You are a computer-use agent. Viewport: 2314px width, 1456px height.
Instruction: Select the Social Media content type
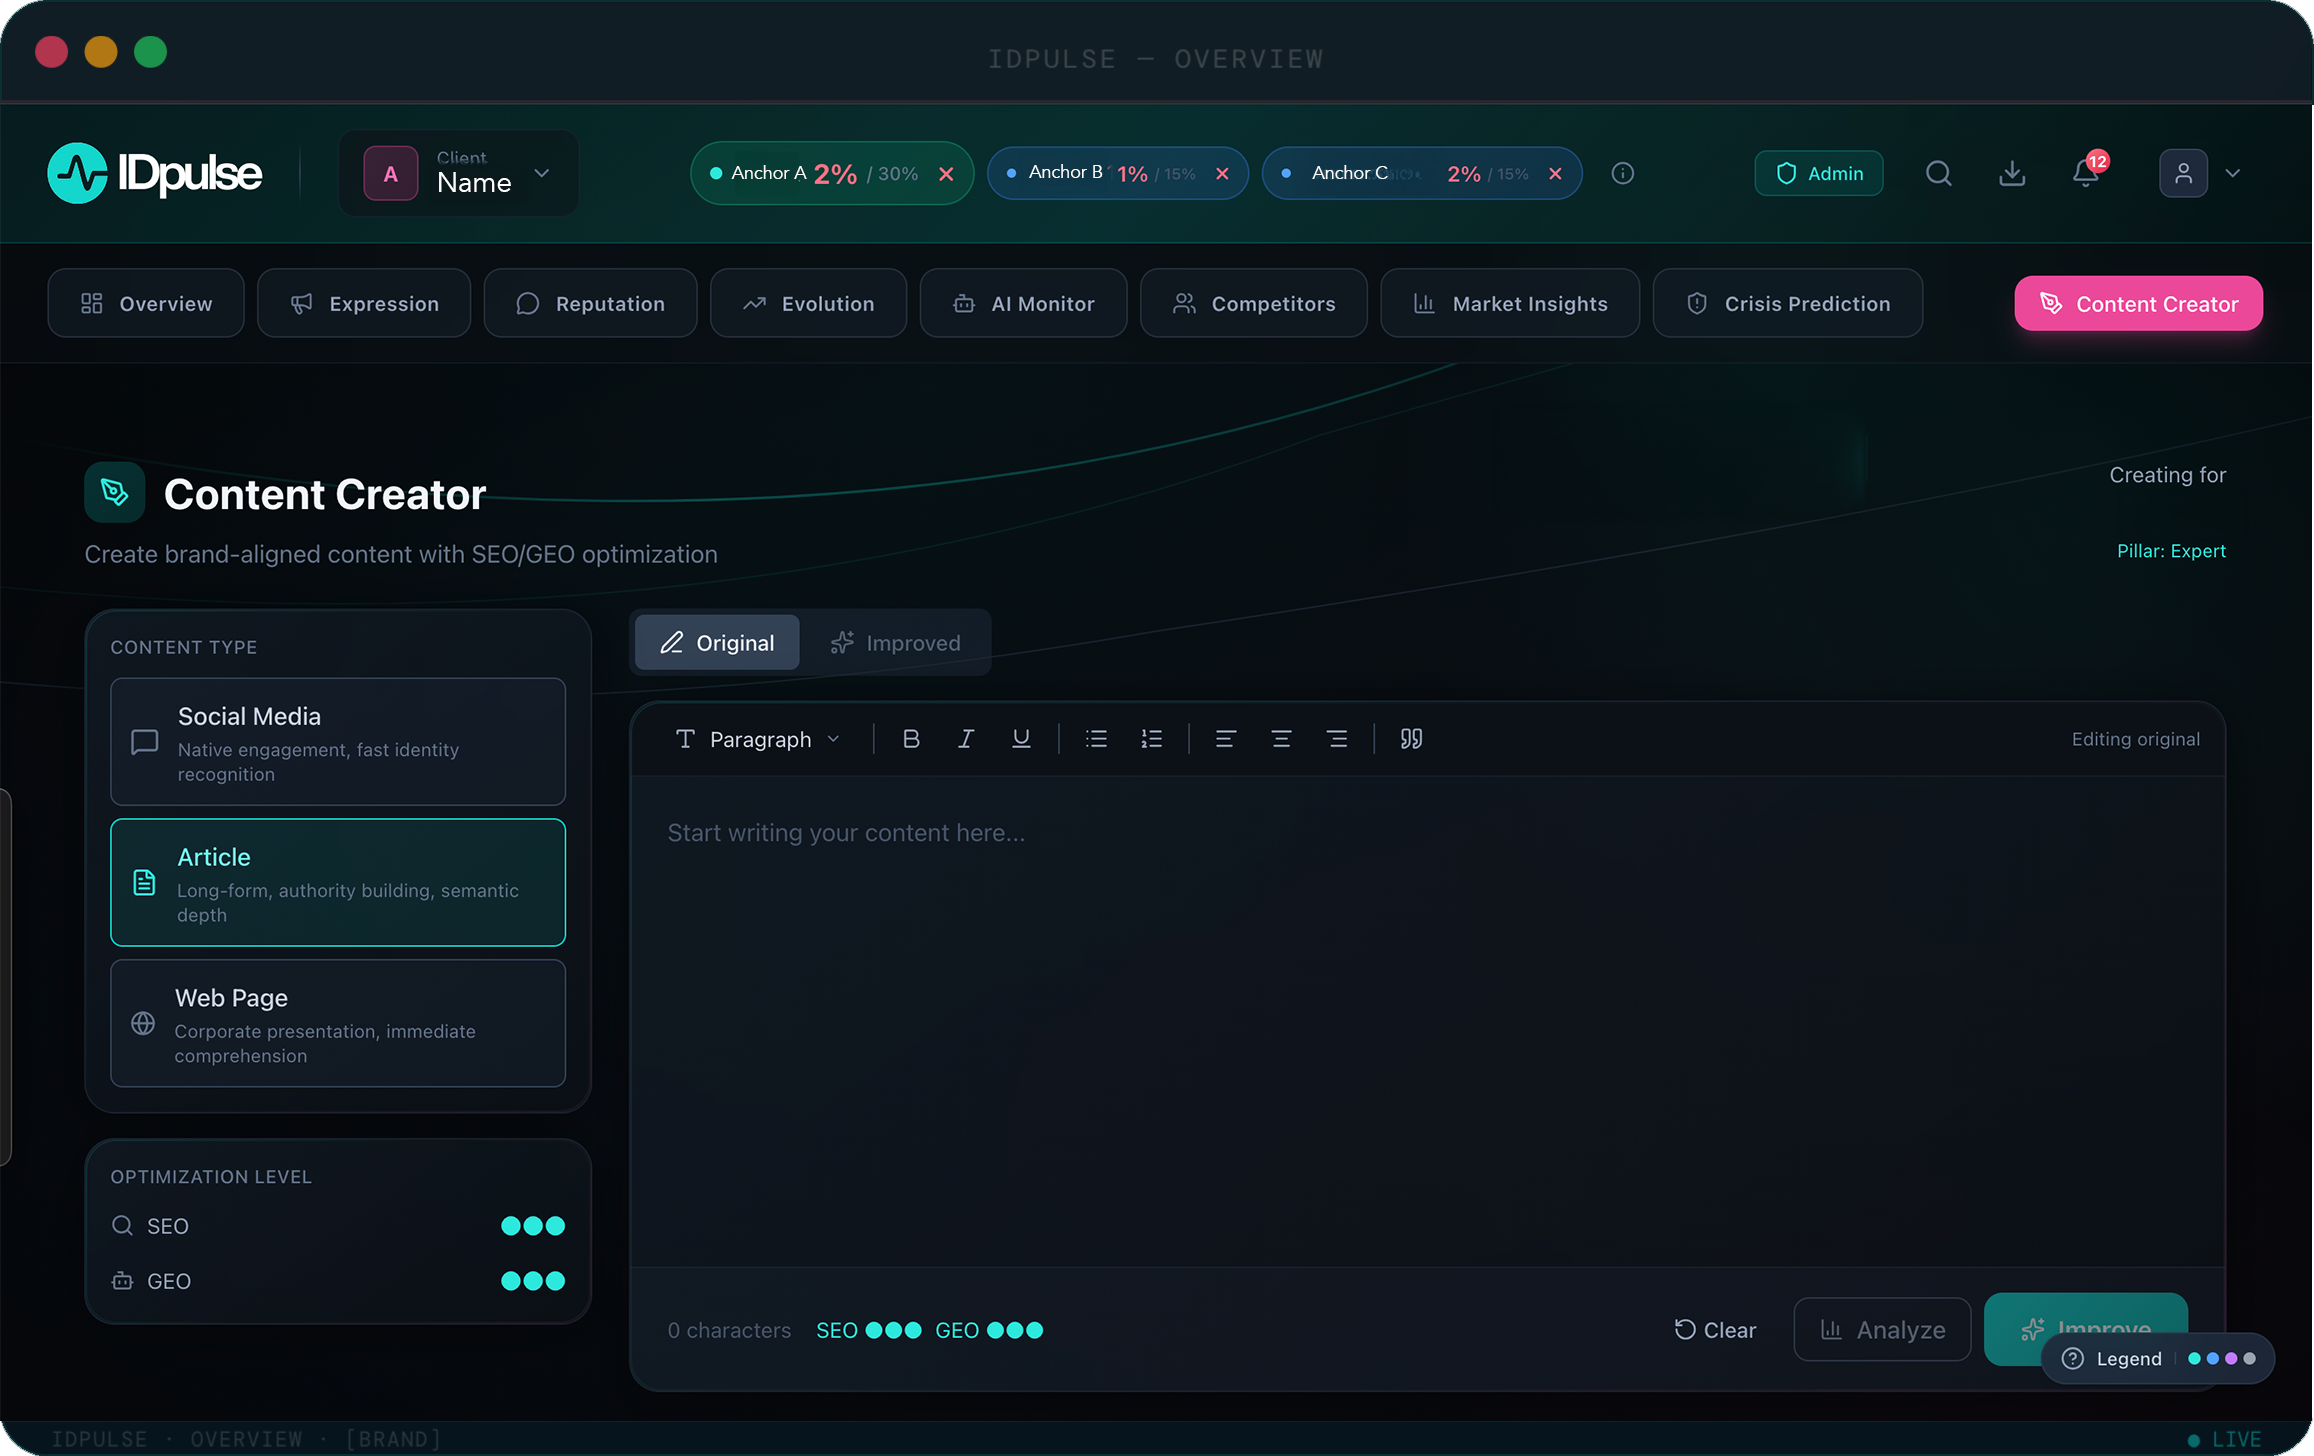click(x=338, y=742)
